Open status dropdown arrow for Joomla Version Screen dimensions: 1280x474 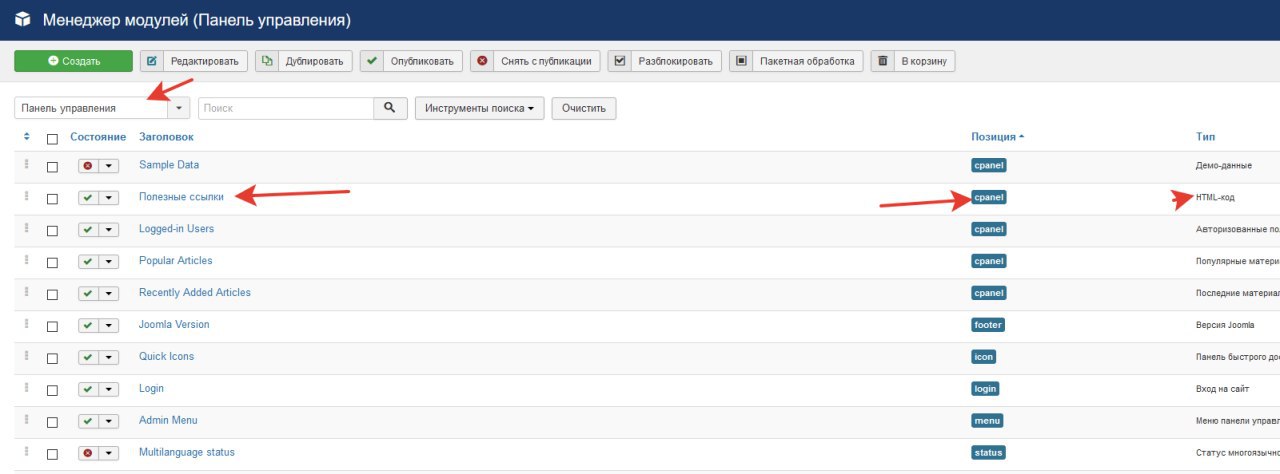[x=108, y=326]
